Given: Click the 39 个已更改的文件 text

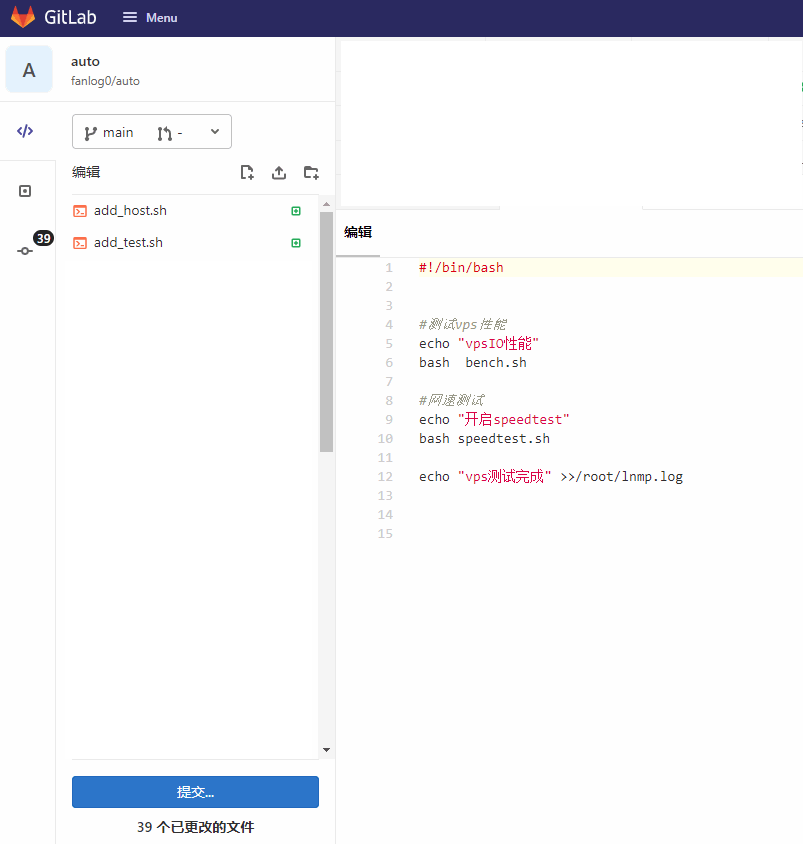Looking at the screenshot, I should tap(195, 827).
